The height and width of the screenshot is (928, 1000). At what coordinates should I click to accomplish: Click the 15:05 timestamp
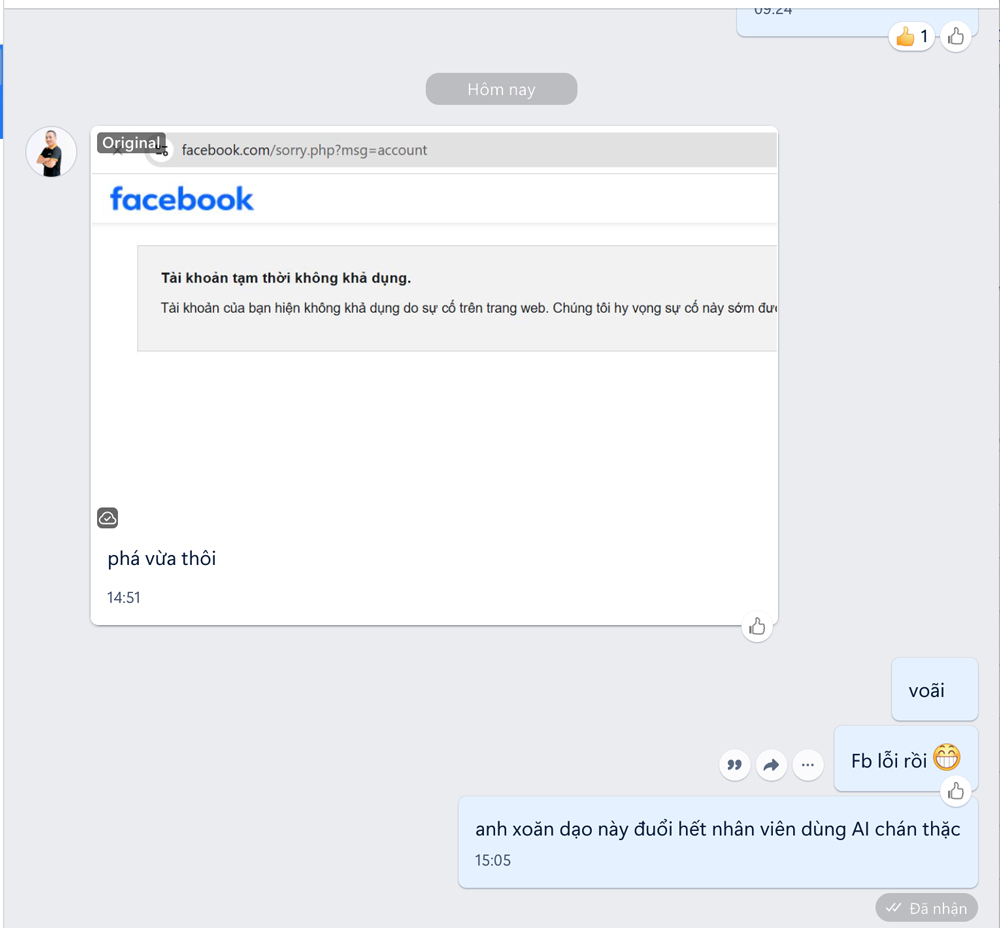[x=492, y=860]
